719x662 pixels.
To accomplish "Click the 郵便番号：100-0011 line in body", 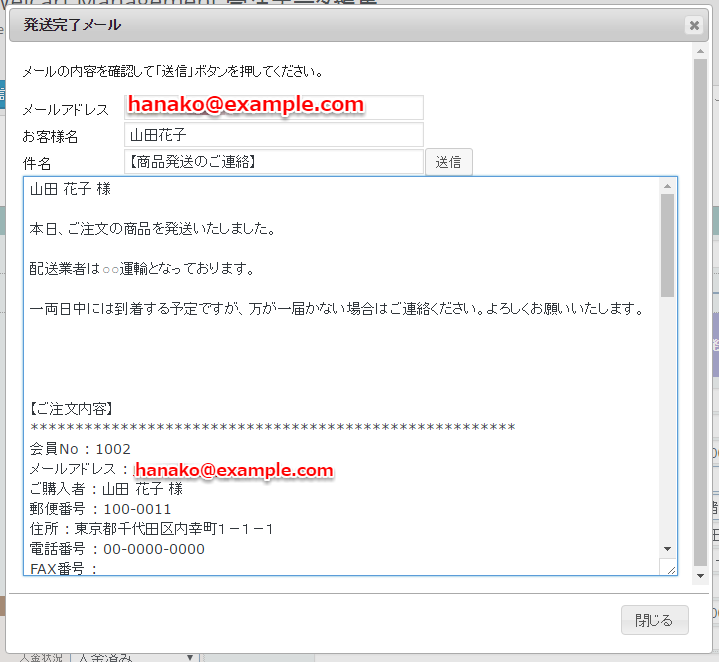I will coord(100,509).
